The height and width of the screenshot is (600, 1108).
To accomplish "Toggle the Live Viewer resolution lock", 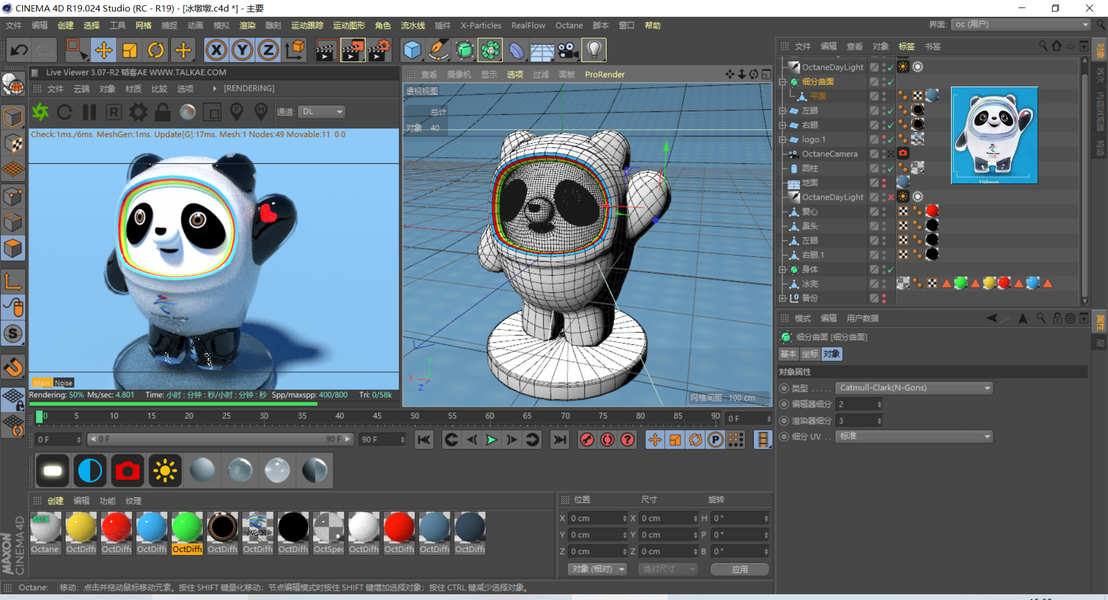I will pyautogui.click(x=163, y=112).
